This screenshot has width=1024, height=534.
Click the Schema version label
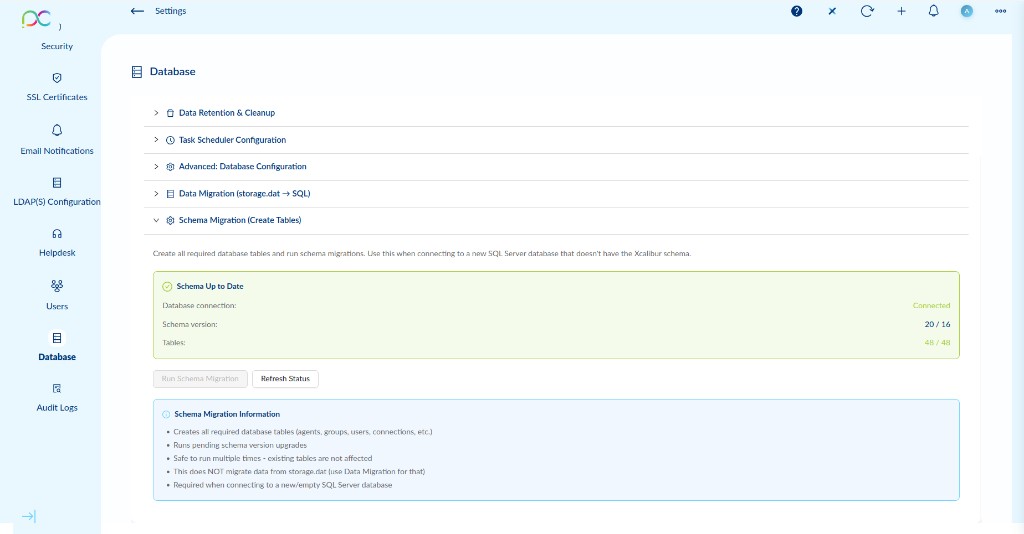click(189, 324)
